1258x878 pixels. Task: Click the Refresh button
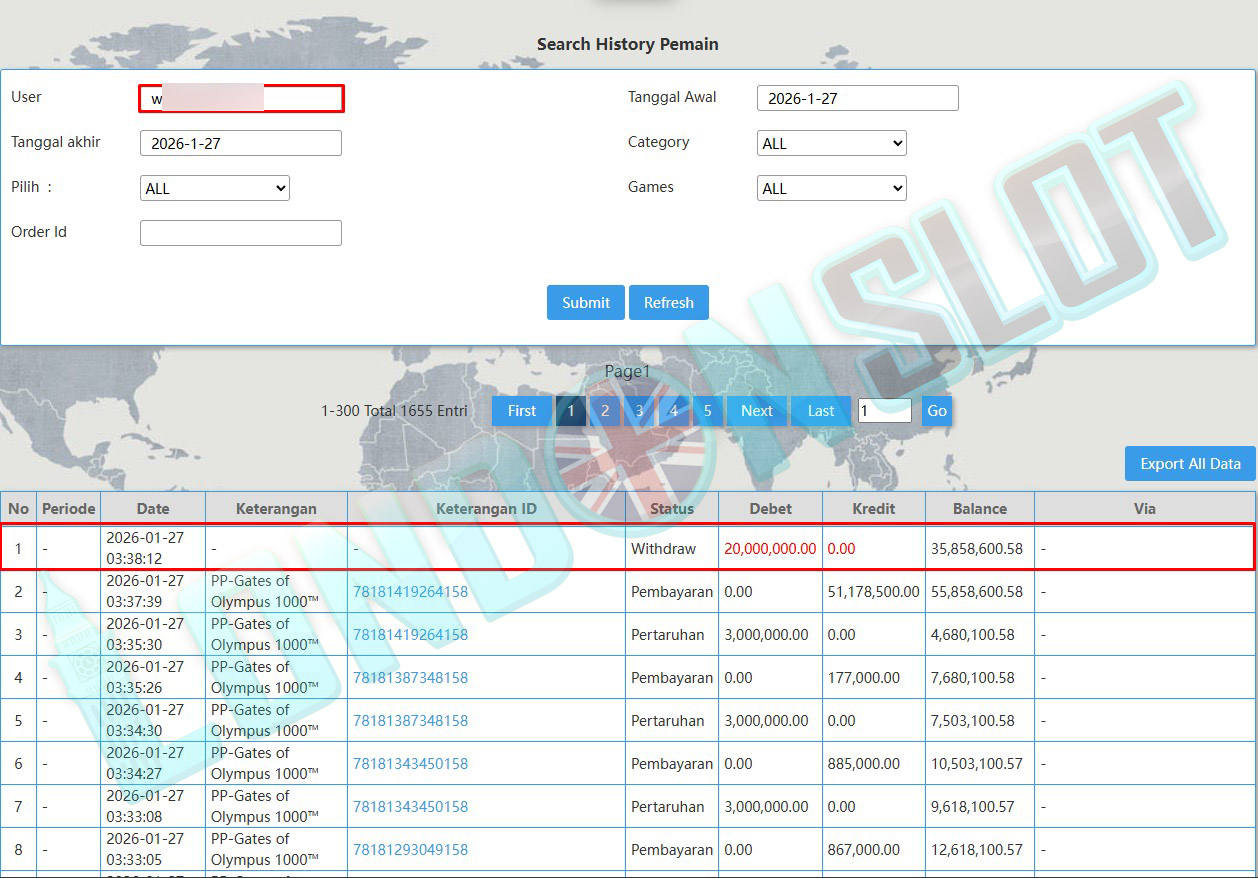(668, 303)
